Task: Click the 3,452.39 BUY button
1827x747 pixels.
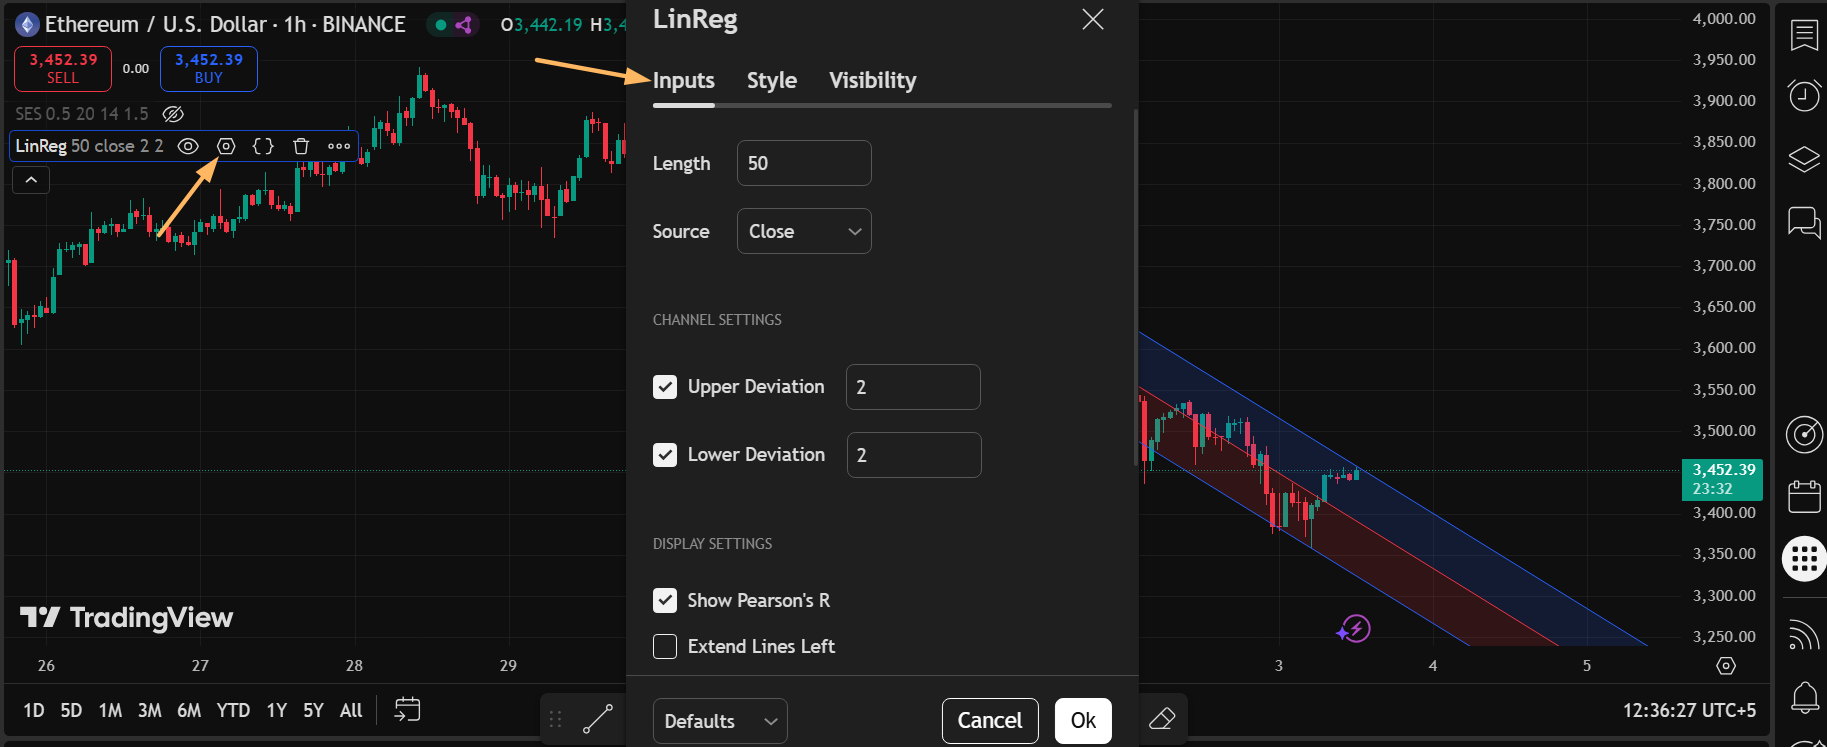Action: click(x=209, y=69)
